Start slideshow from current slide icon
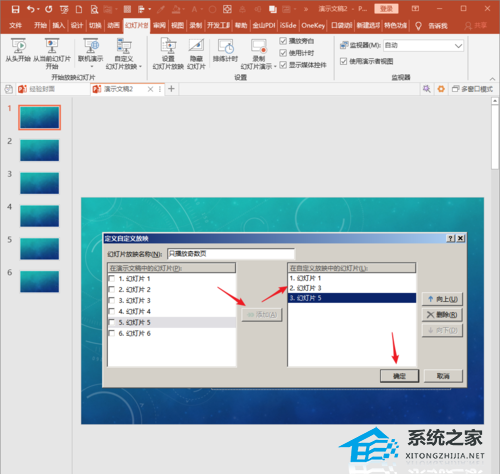This screenshot has height=474, width=500. 52,46
